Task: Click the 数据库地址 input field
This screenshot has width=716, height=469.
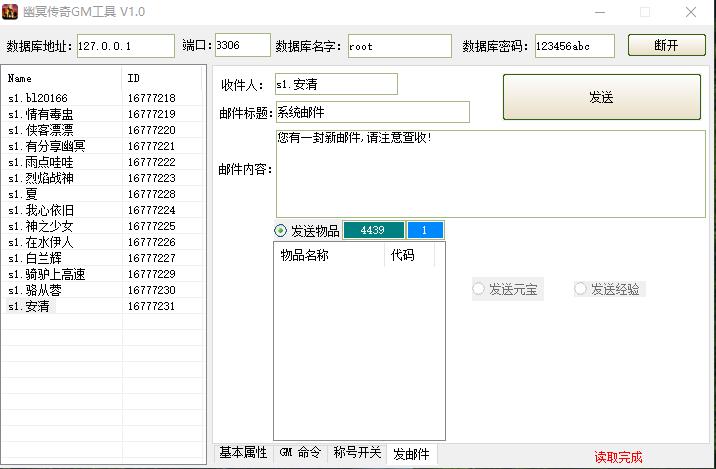Action: (x=124, y=47)
